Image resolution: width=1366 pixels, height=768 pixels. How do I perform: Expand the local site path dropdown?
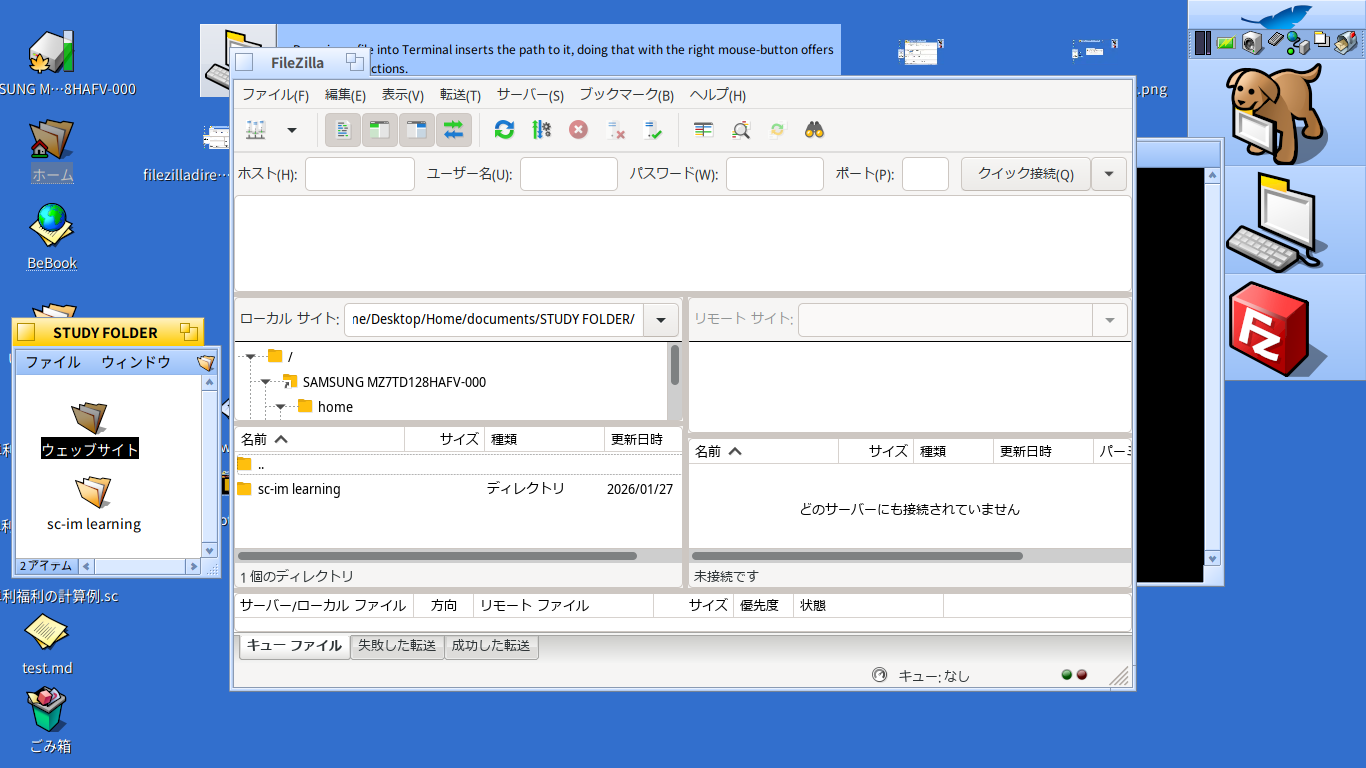click(x=661, y=320)
